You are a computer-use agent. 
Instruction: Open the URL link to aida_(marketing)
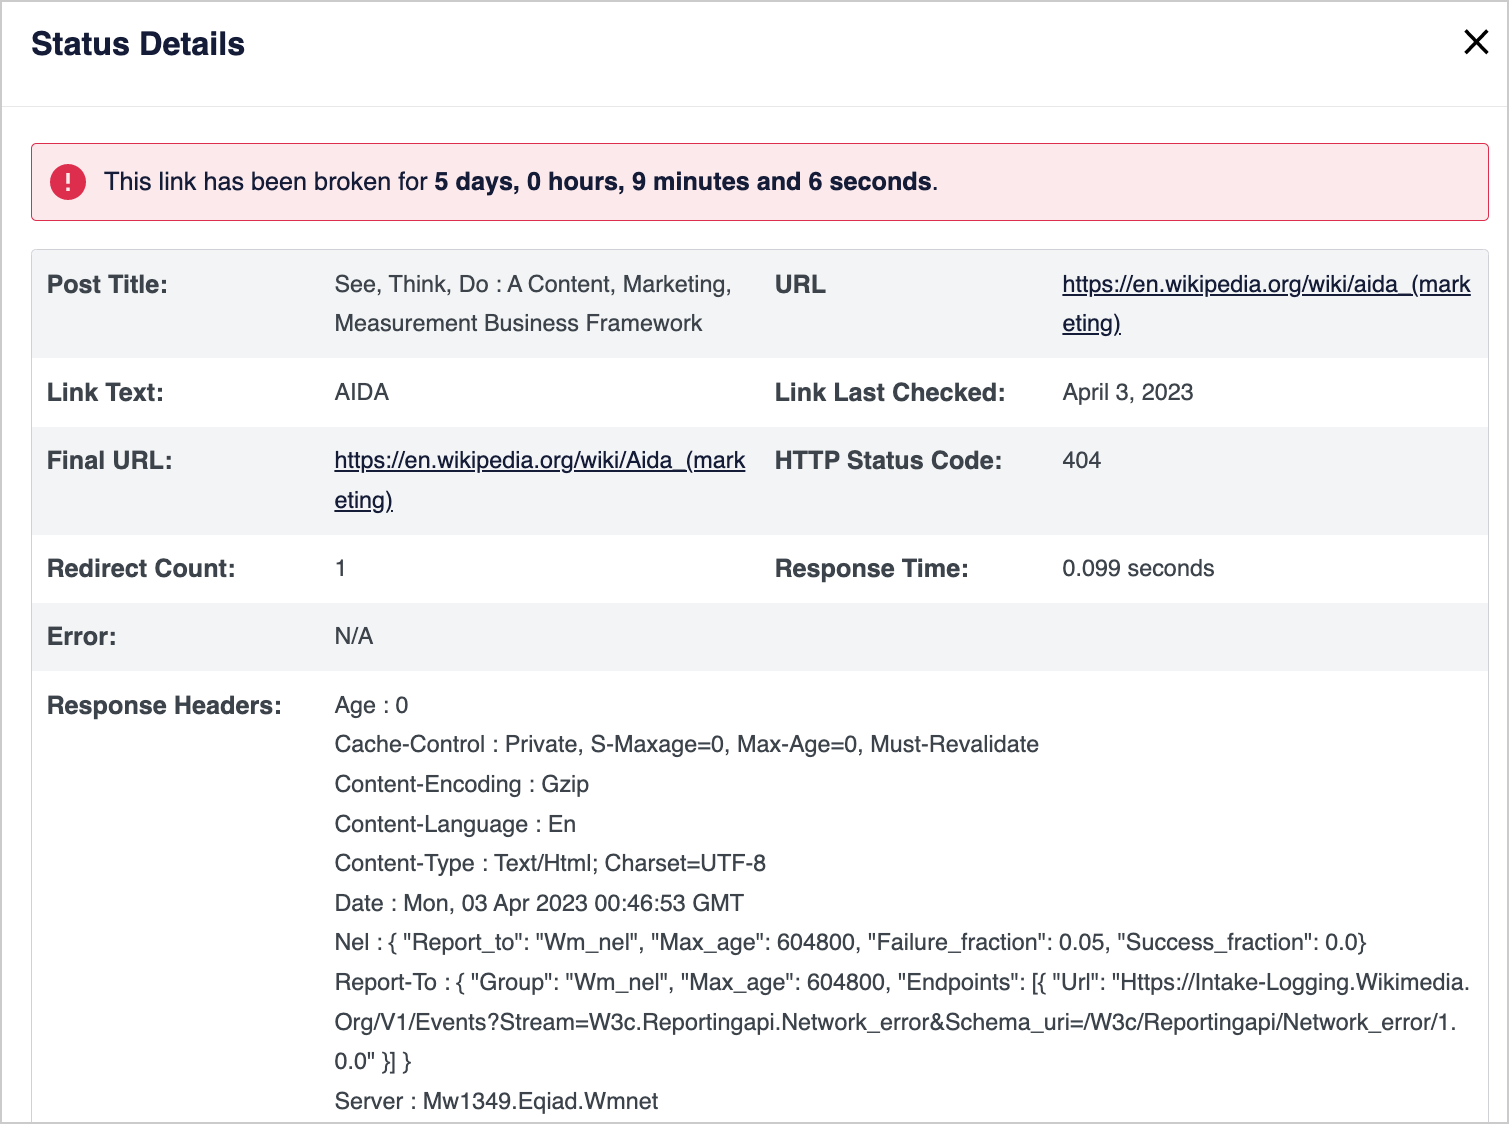1265,304
